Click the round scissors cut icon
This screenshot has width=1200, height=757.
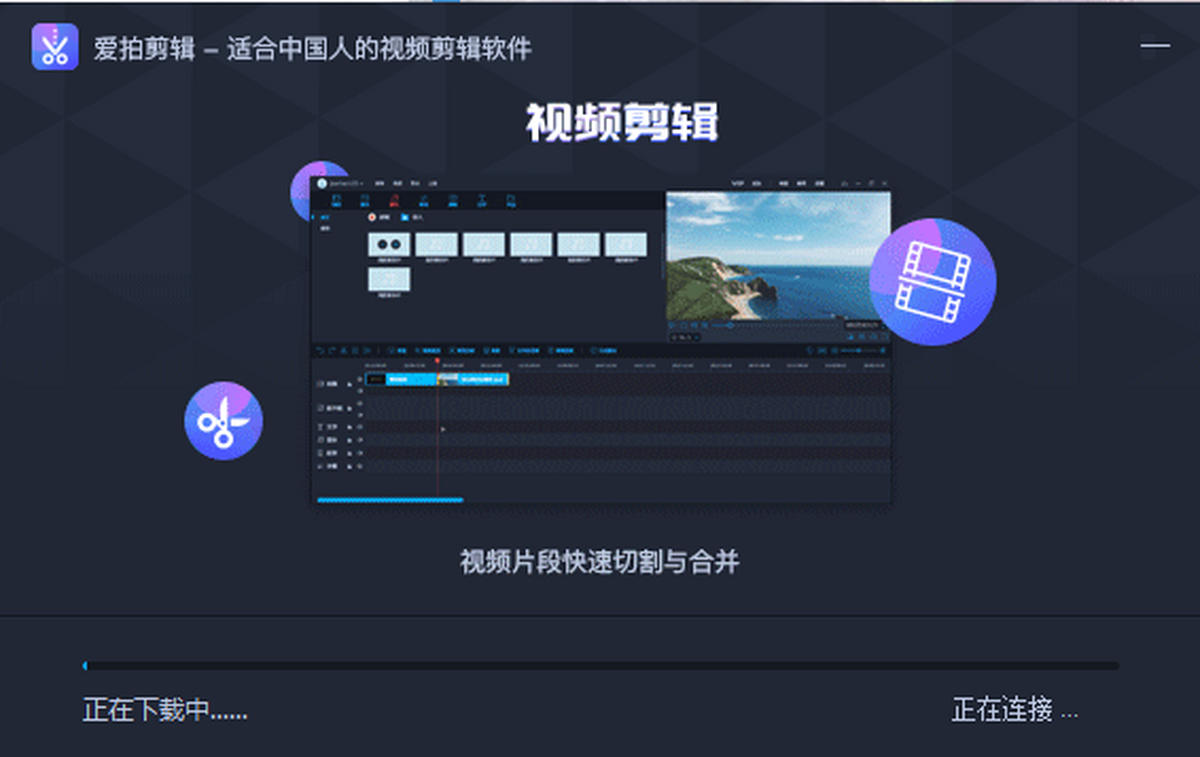coord(223,421)
